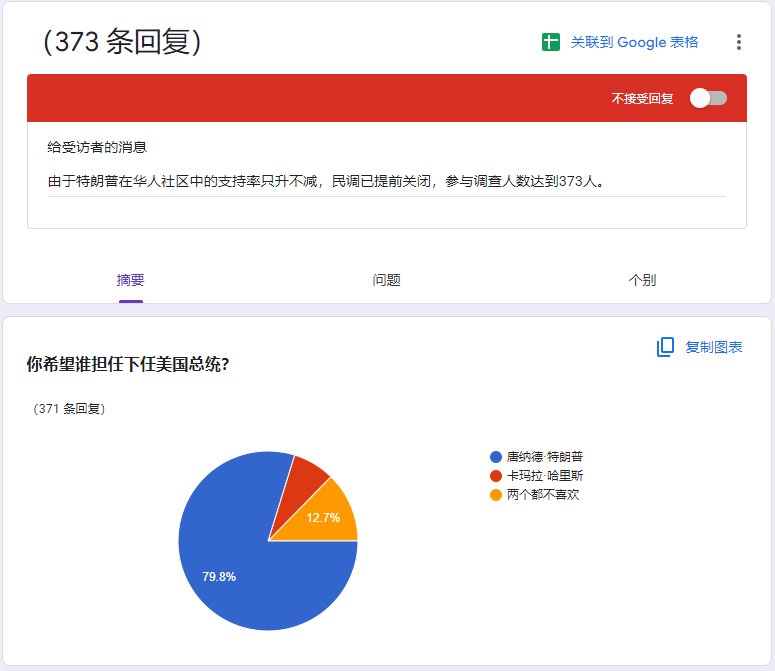Click the copy chart icon
The image size is (775, 671).
(666, 347)
